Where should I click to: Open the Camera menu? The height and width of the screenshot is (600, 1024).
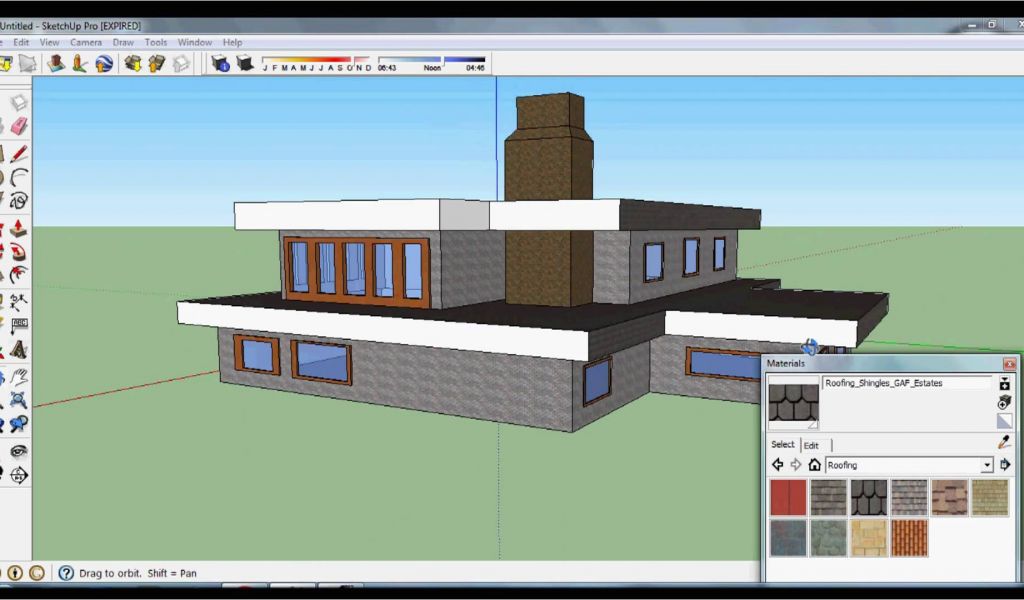pos(85,42)
